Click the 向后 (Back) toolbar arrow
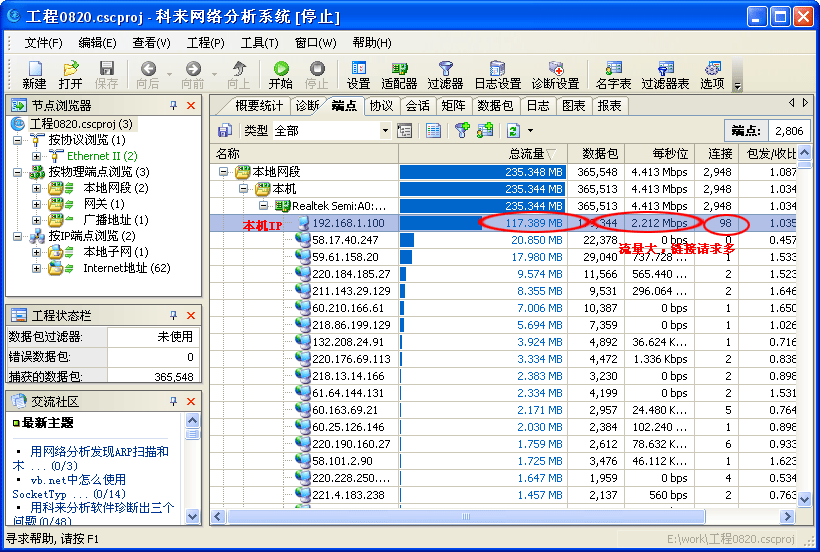Screen dimensions: 820x552 148,75
